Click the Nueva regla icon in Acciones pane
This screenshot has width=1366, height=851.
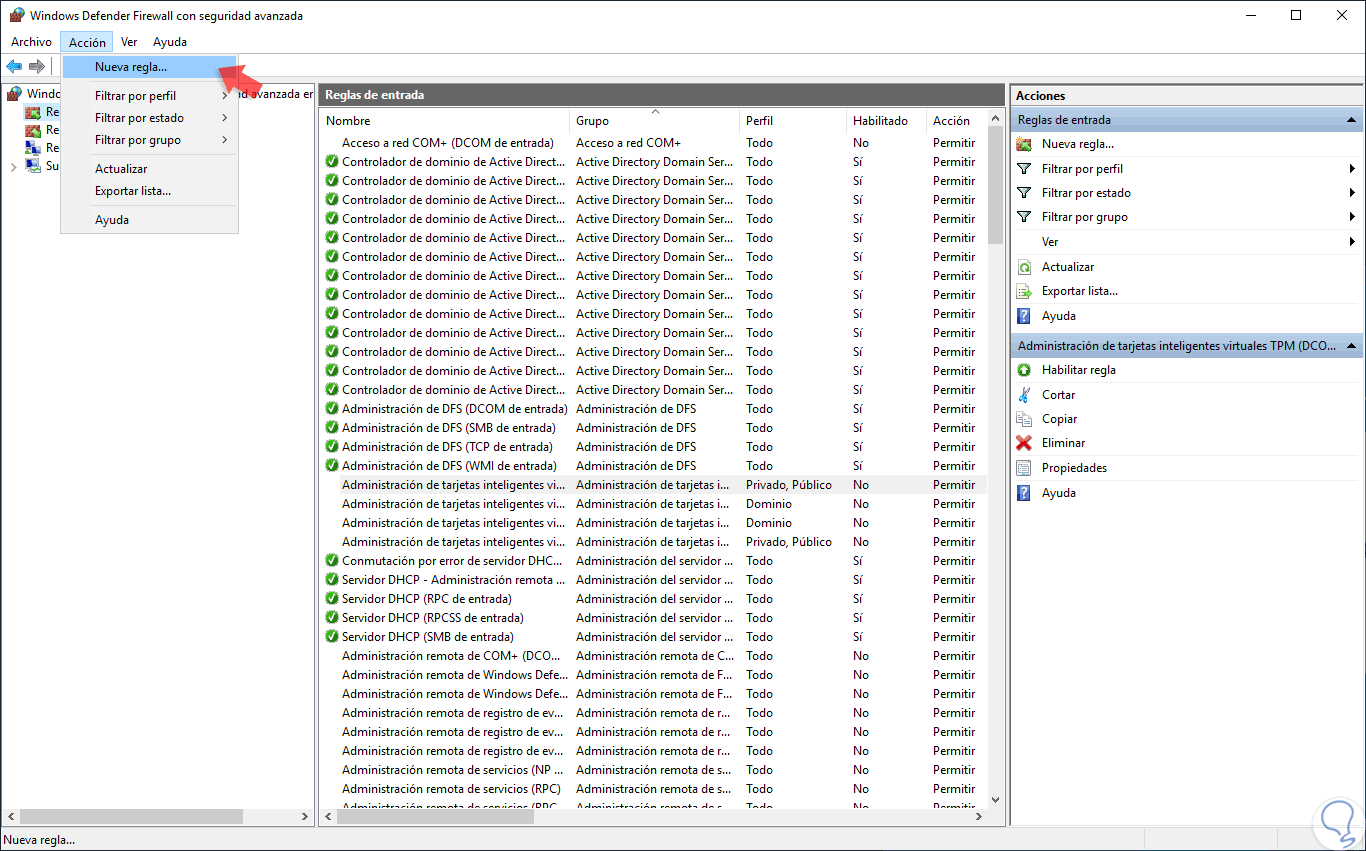click(1024, 144)
